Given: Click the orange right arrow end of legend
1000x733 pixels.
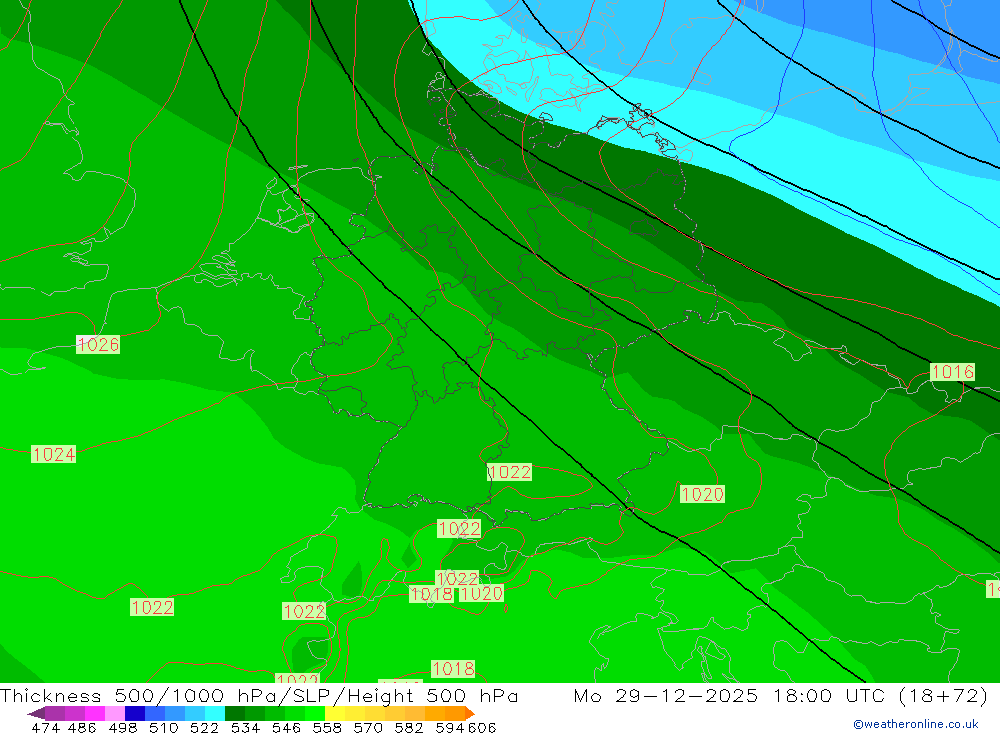Looking at the screenshot, I should tap(469, 713).
